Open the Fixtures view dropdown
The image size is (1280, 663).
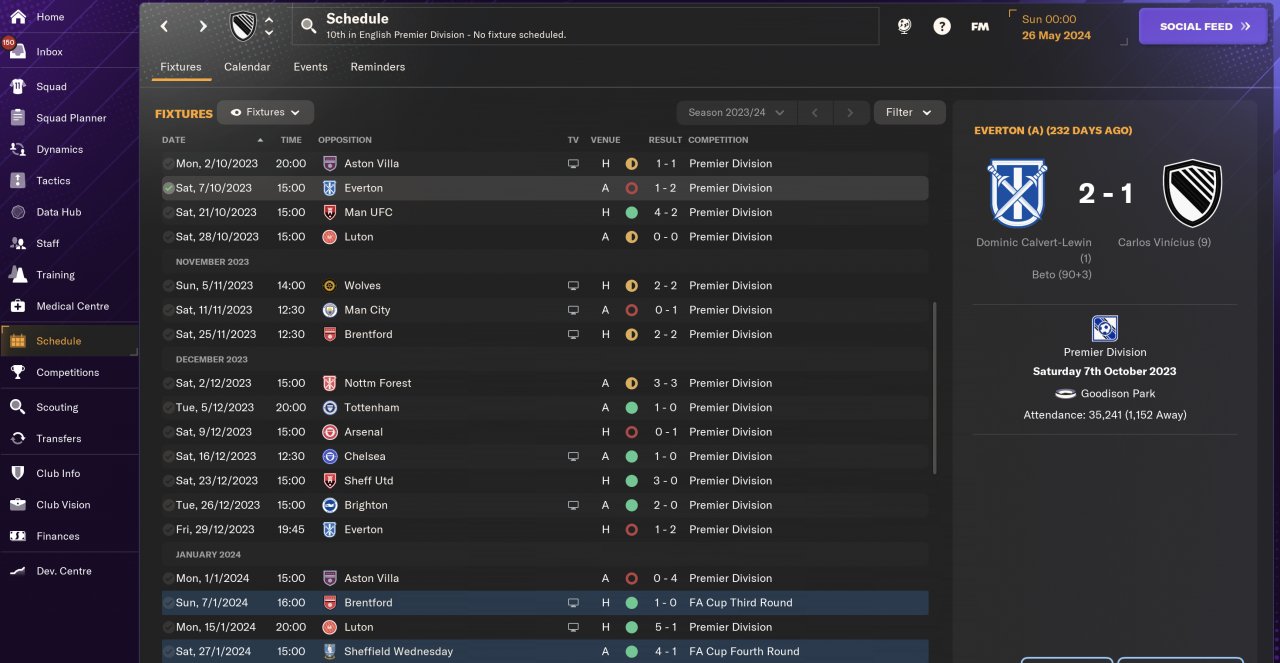click(265, 113)
